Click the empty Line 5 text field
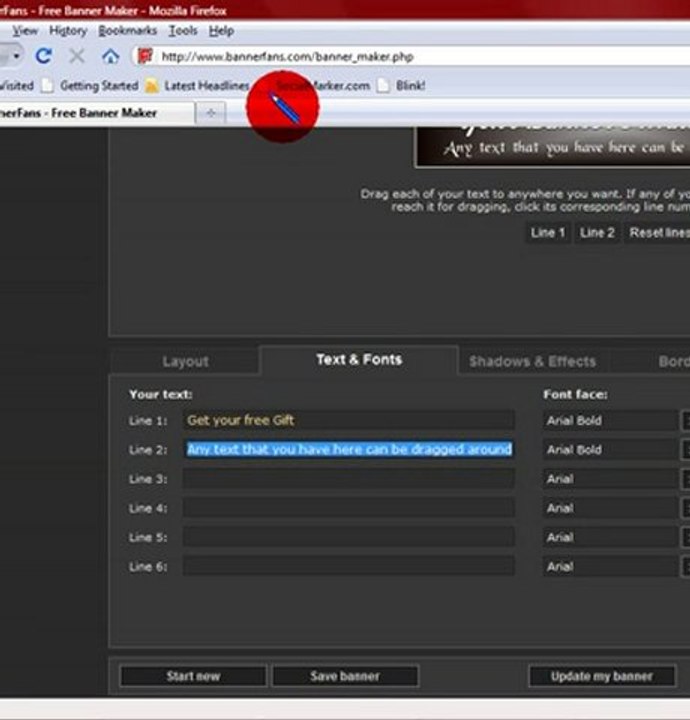 point(349,537)
